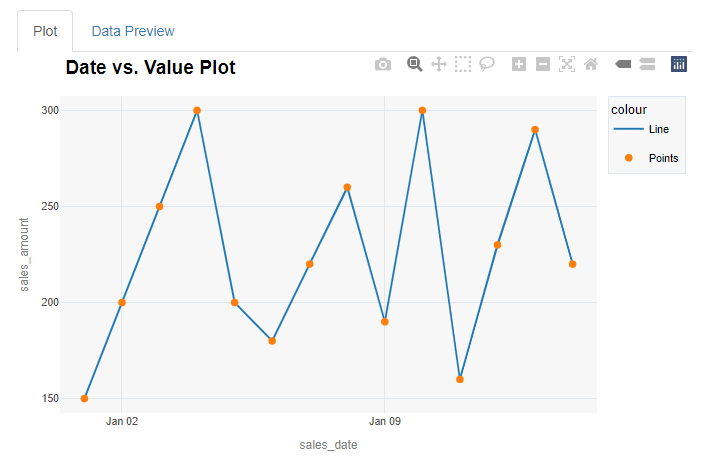Click the first data point at 150
The image size is (701, 469).
tap(84, 398)
